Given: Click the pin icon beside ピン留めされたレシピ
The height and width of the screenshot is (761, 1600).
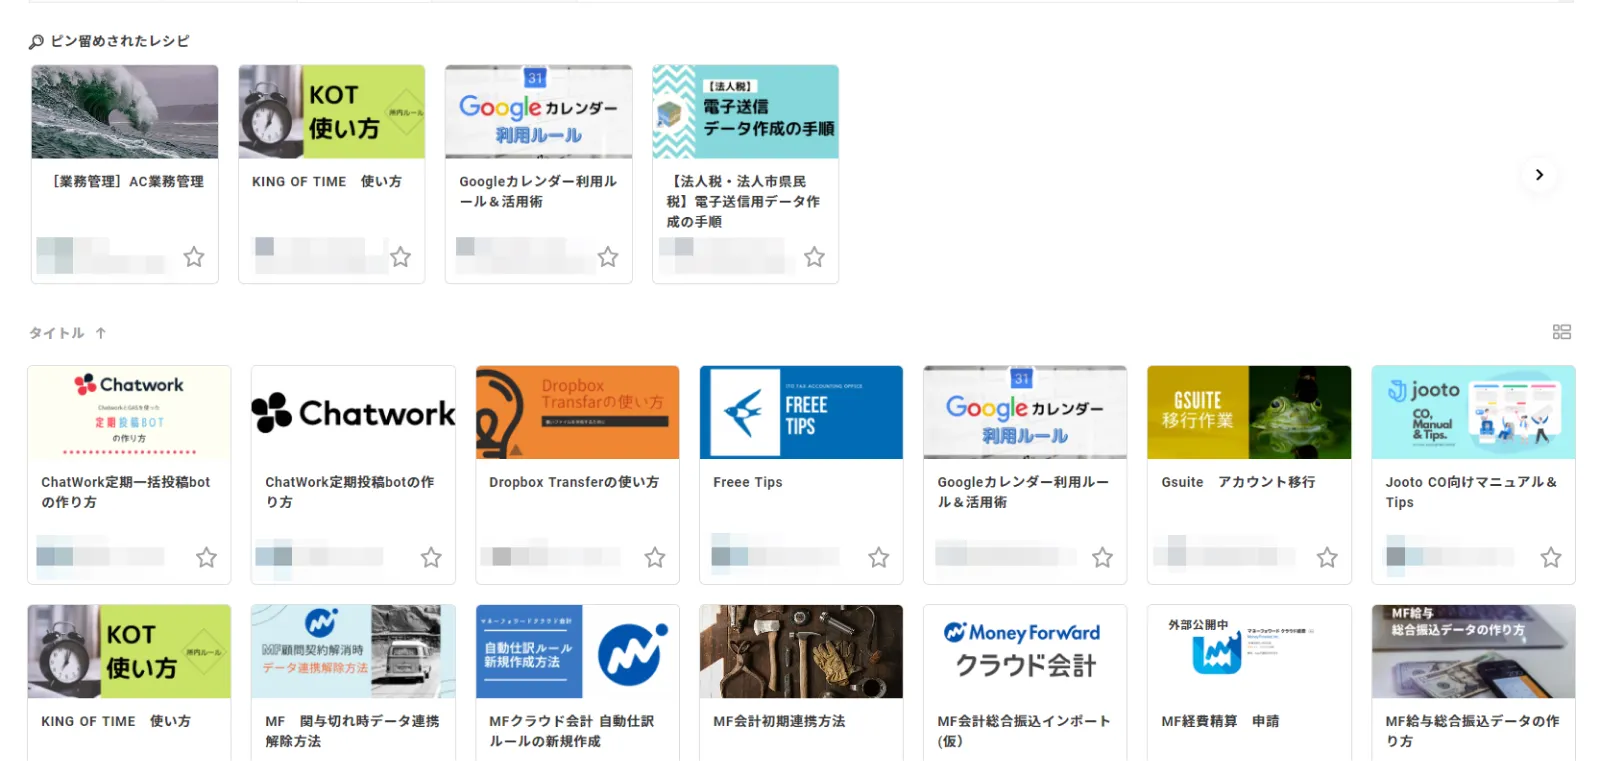Looking at the screenshot, I should click(x=36, y=42).
